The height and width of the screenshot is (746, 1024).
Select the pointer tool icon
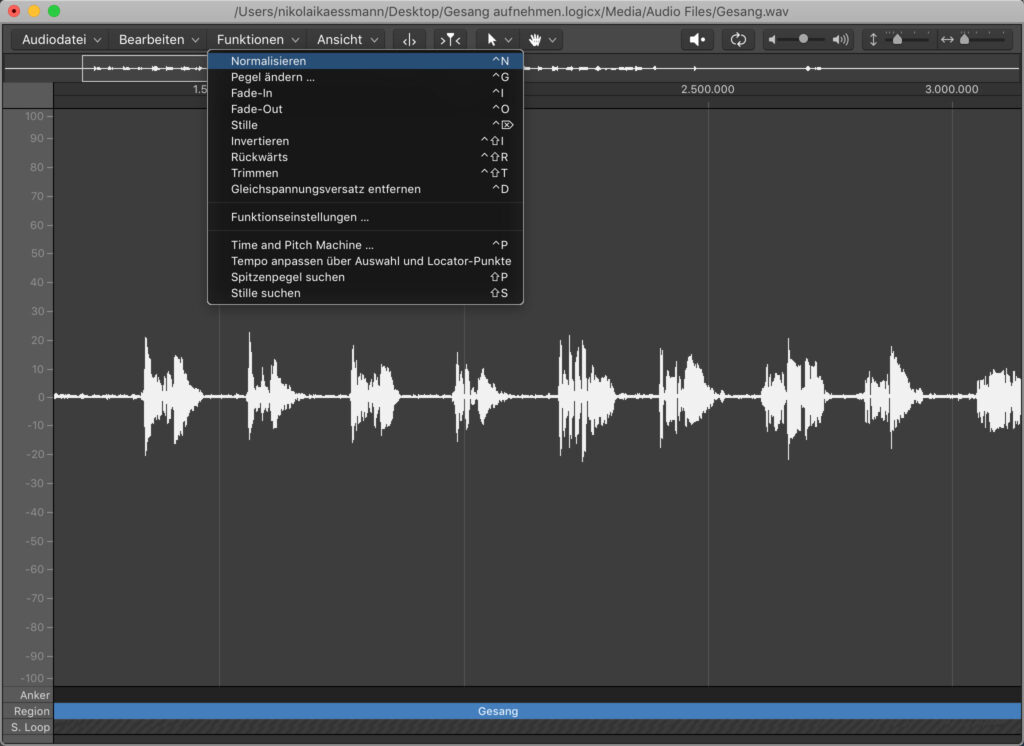coord(492,40)
